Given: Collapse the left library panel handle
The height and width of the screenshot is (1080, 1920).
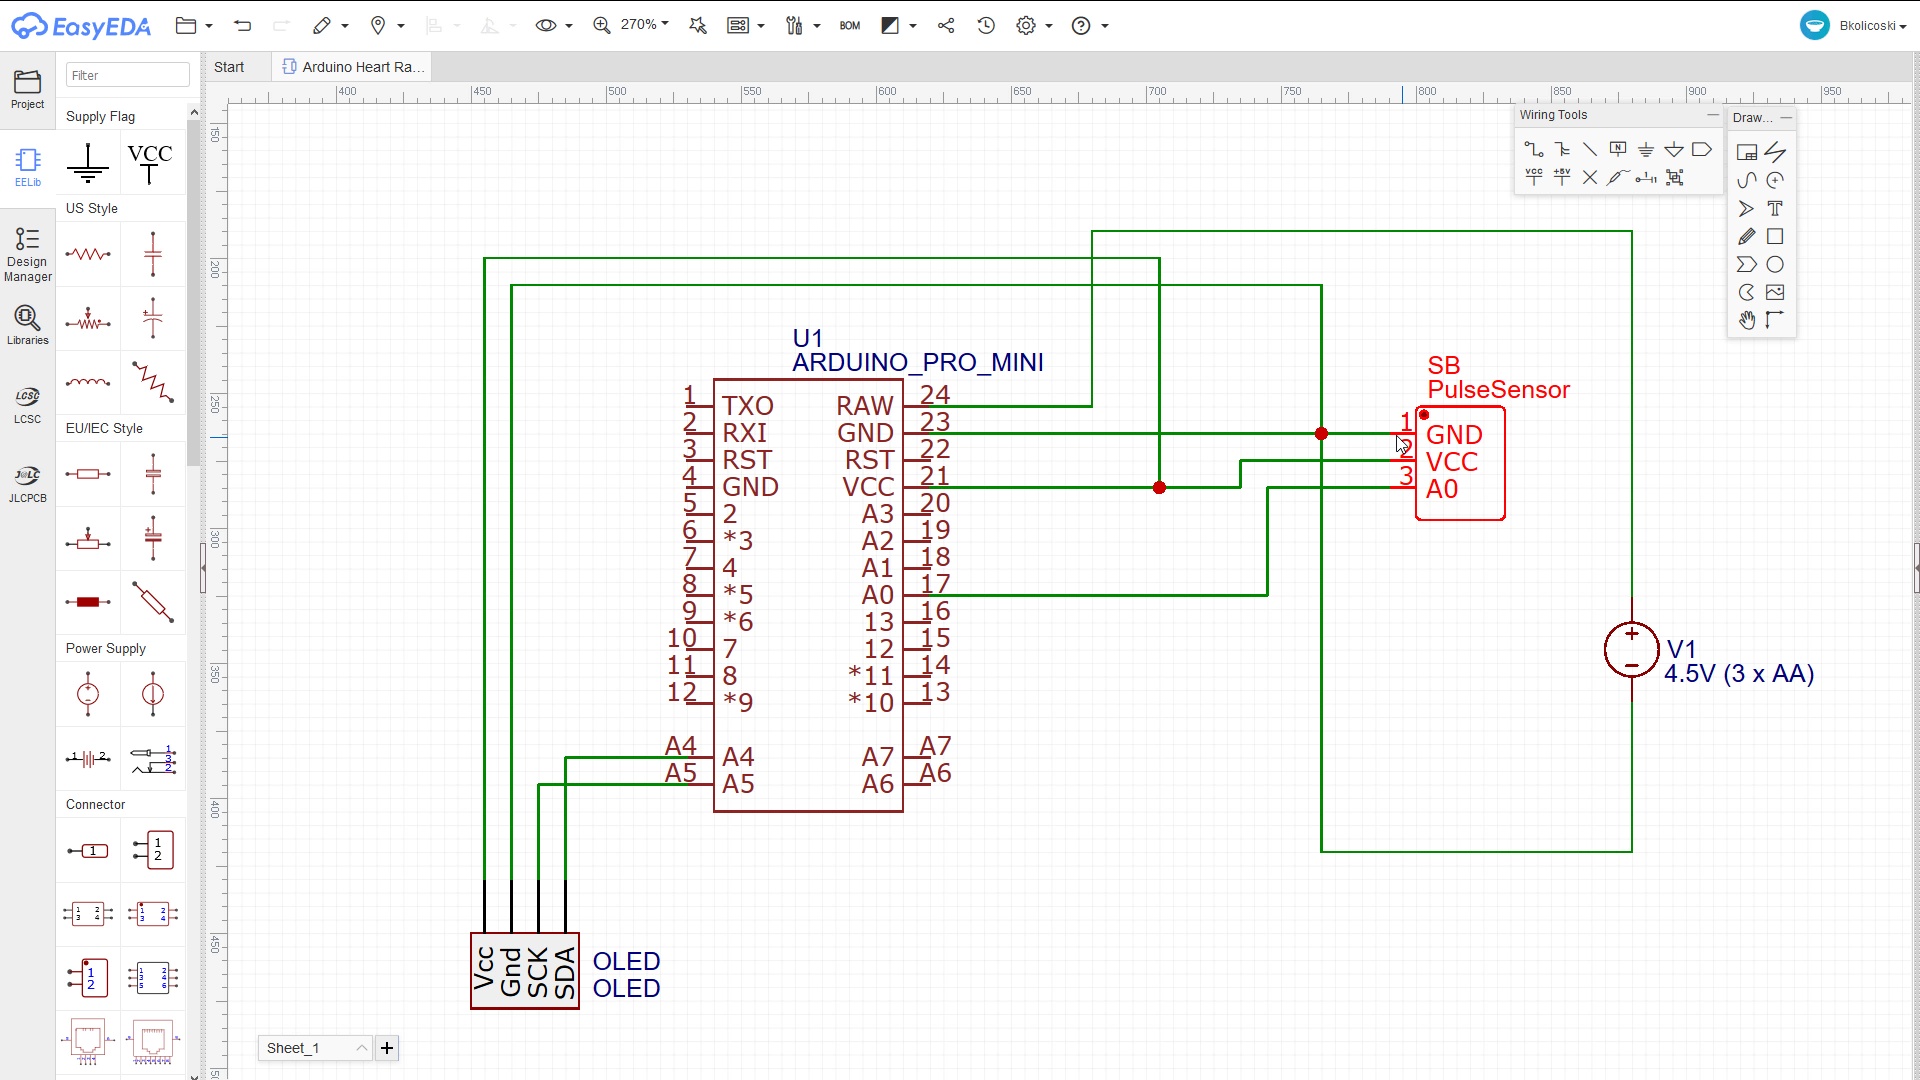Looking at the screenshot, I should pos(203,567).
